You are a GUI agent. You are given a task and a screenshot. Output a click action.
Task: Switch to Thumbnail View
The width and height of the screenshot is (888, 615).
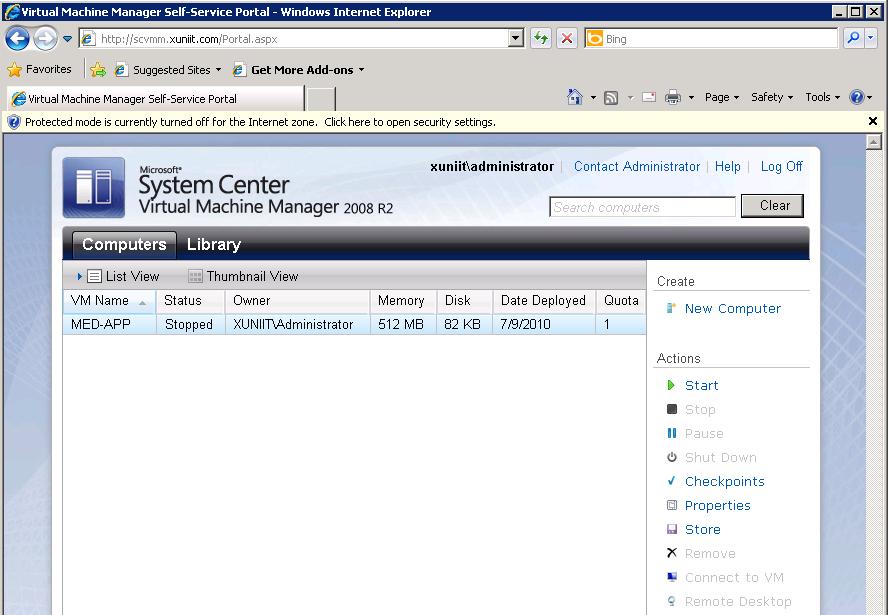(243, 276)
